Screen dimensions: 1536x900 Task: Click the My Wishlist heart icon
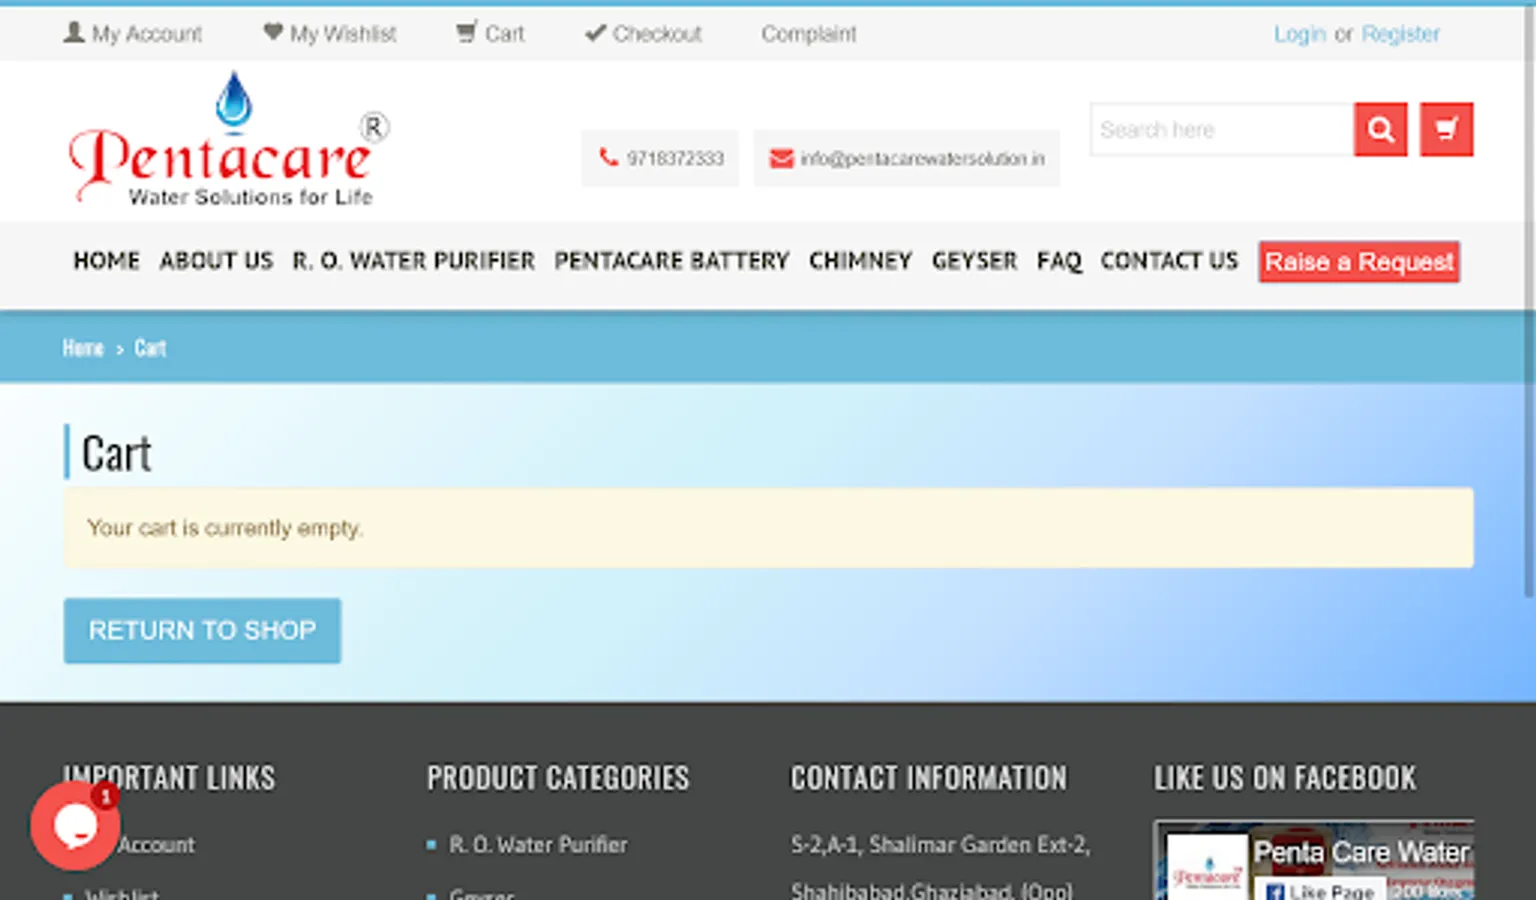coord(272,32)
